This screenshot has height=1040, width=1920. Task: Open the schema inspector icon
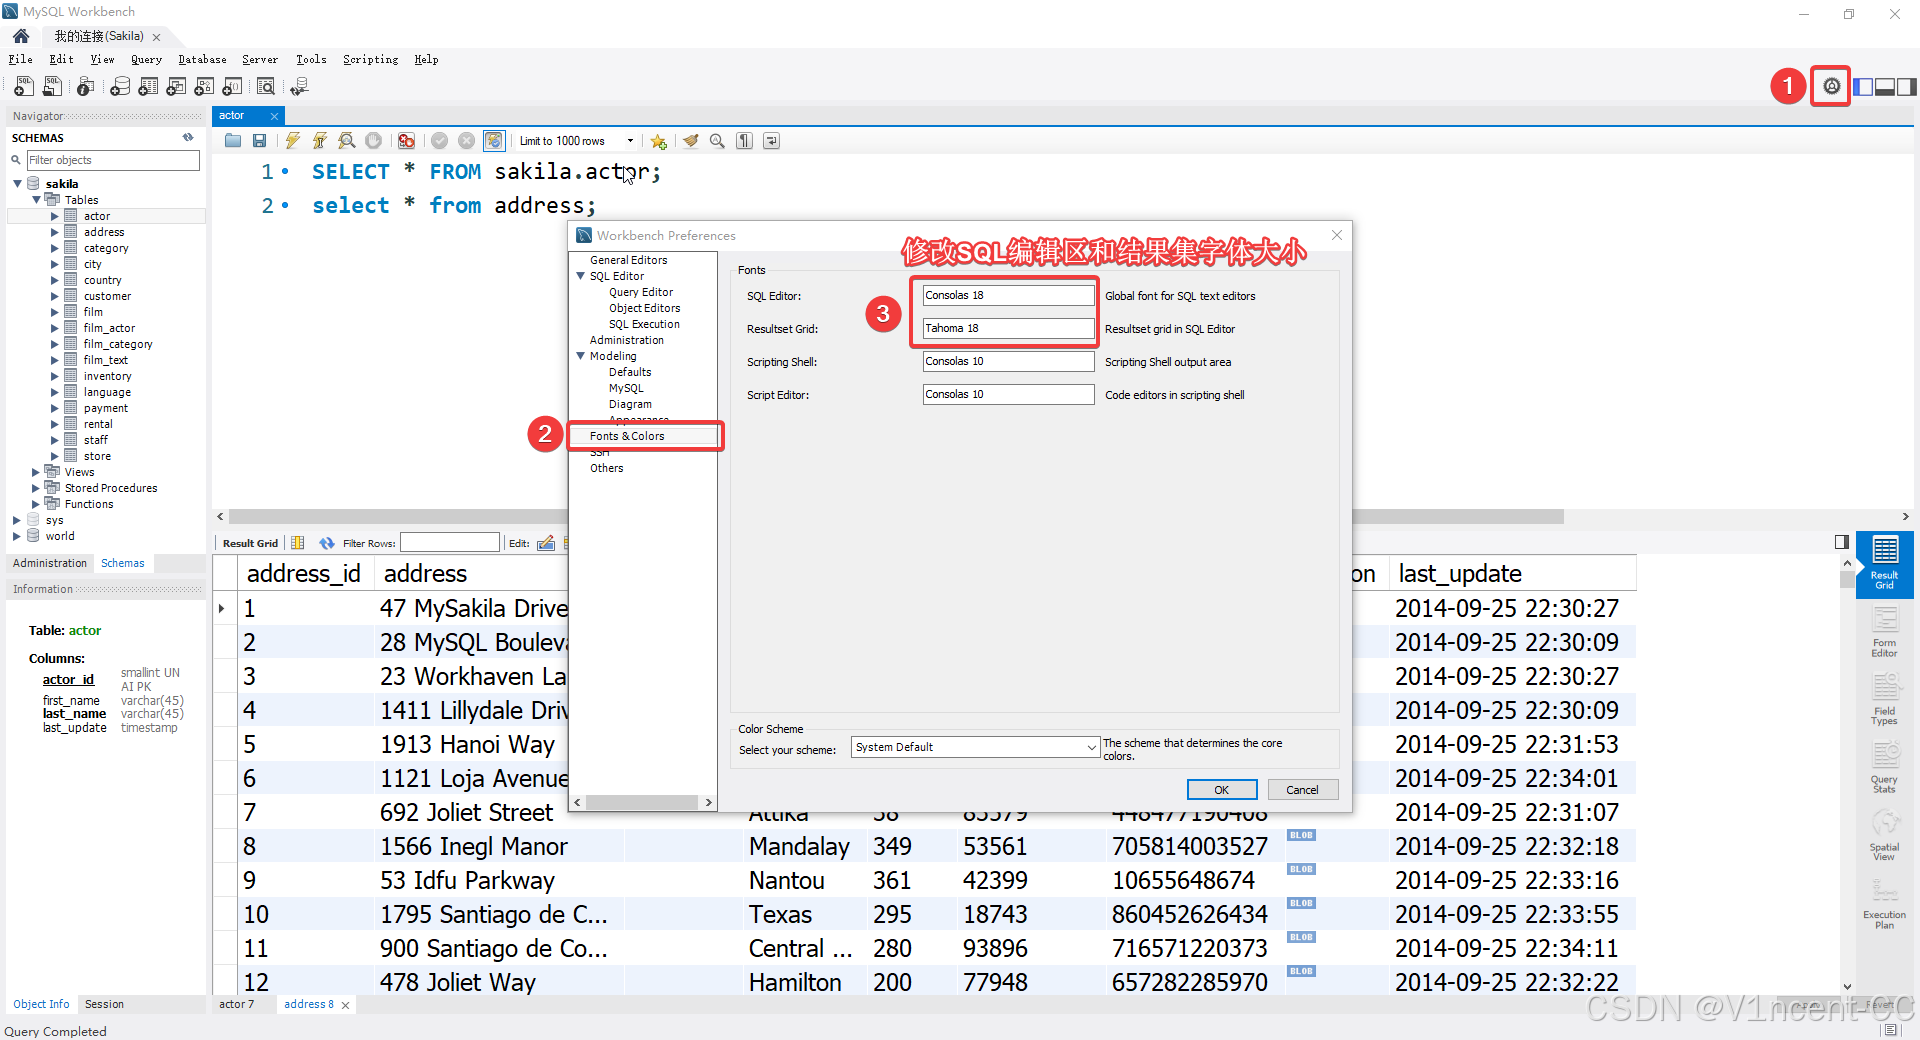coord(86,87)
